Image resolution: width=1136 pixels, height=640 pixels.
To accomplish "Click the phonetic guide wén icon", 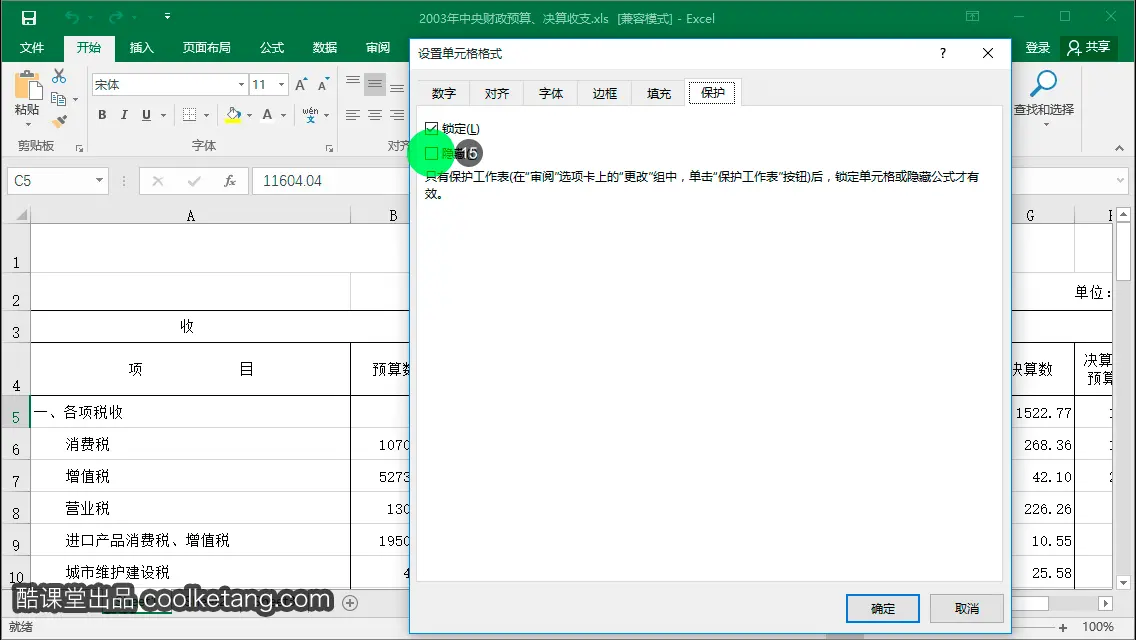I will tap(310, 115).
